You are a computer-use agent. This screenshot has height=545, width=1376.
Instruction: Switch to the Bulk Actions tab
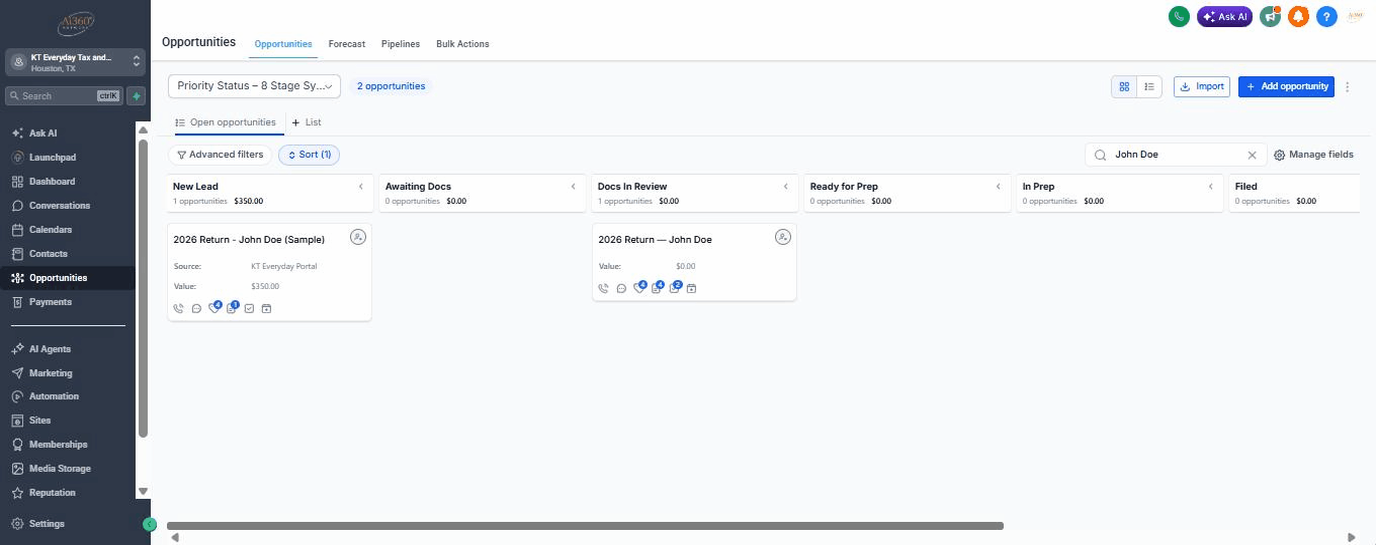point(463,44)
